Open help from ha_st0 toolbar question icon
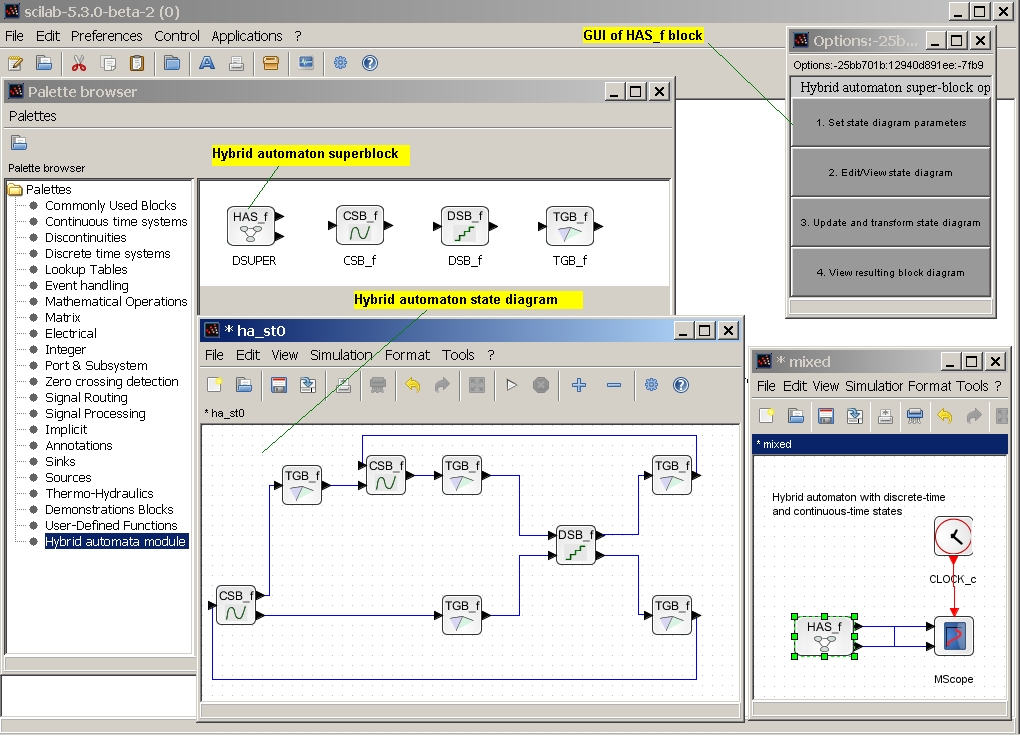This screenshot has width=1020, height=736. [x=680, y=385]
